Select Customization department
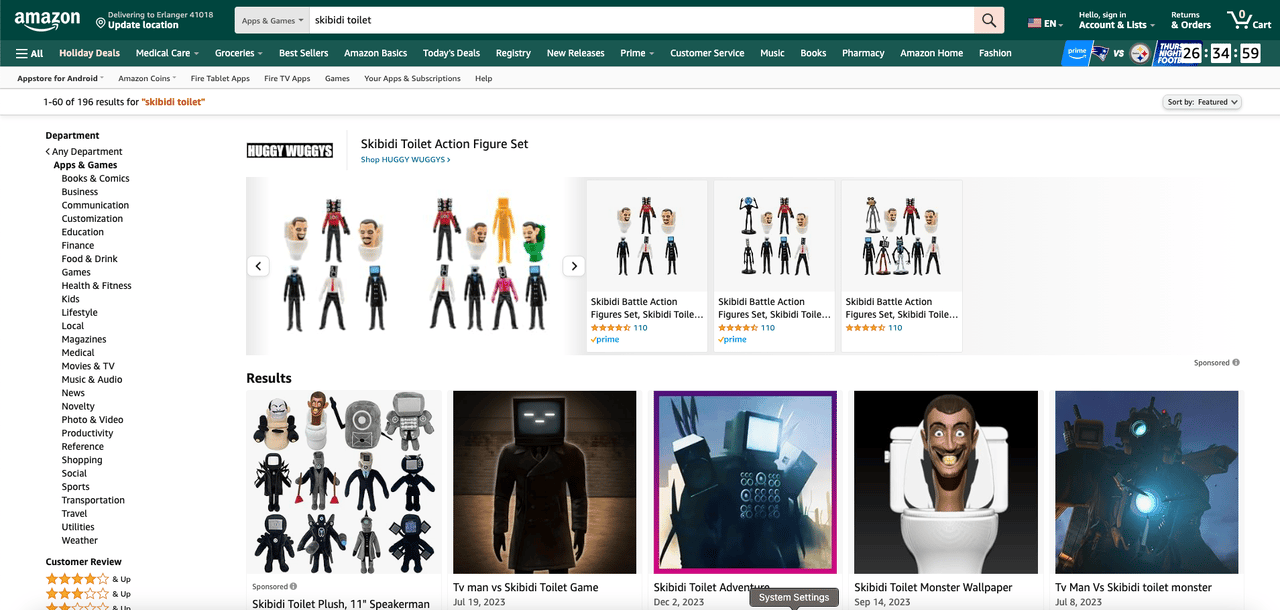Image resolution: width=1280 pixels, height=610 pixels. tap(92, 219)
